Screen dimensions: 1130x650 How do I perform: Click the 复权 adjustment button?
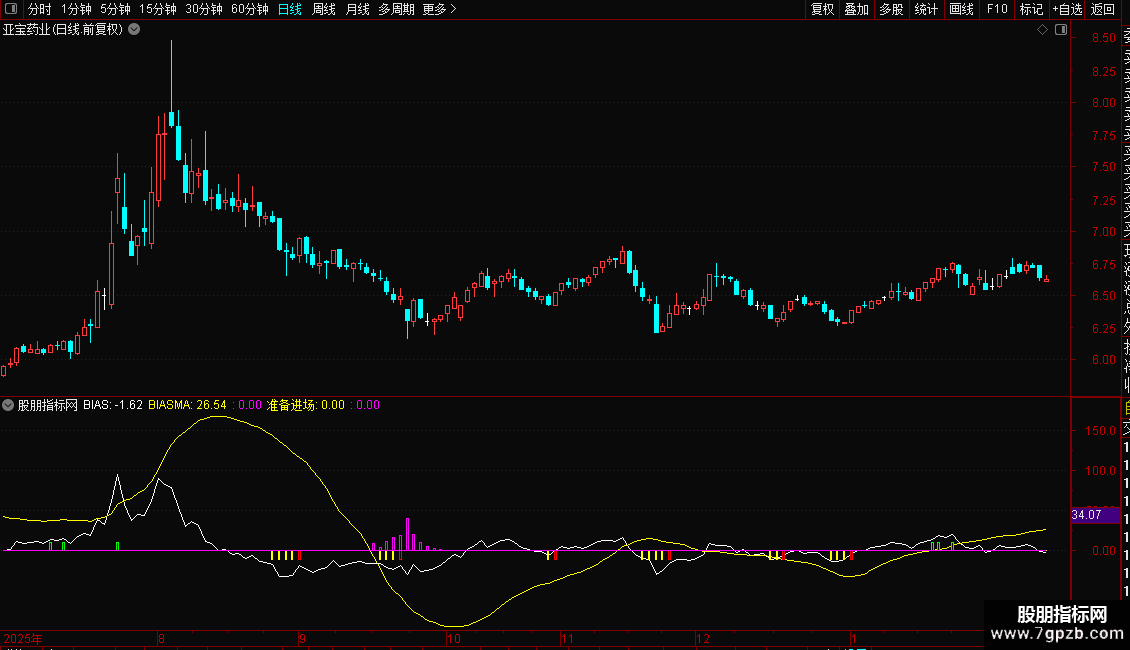(x=822, y=9)
